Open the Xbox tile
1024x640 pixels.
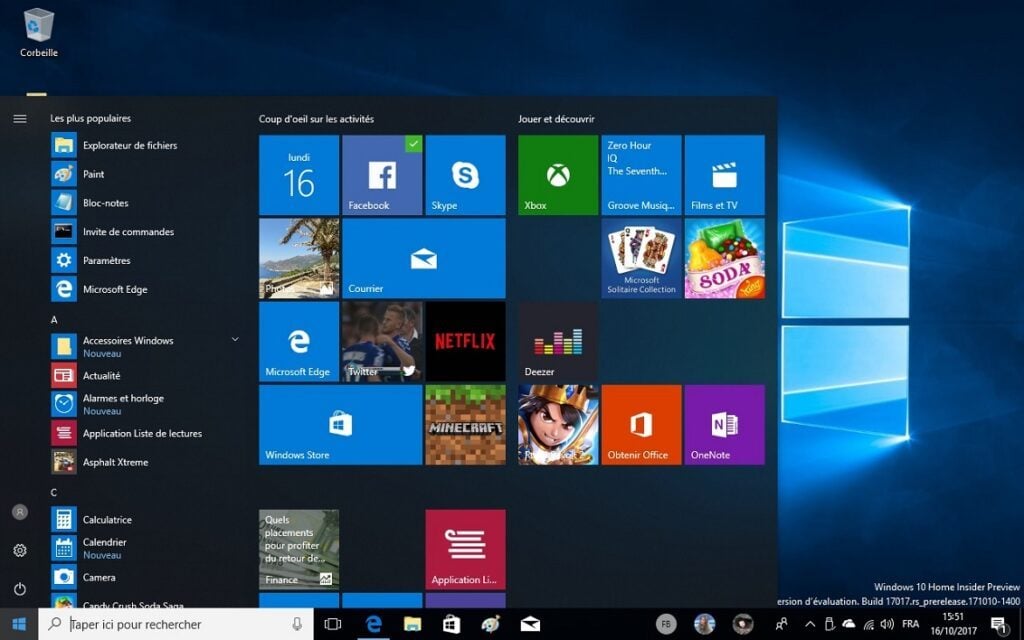click(557, 175)
